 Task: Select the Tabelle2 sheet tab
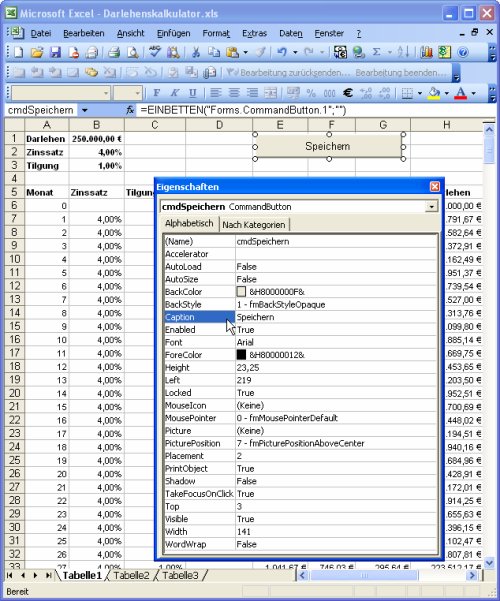[x=131, y=575]
